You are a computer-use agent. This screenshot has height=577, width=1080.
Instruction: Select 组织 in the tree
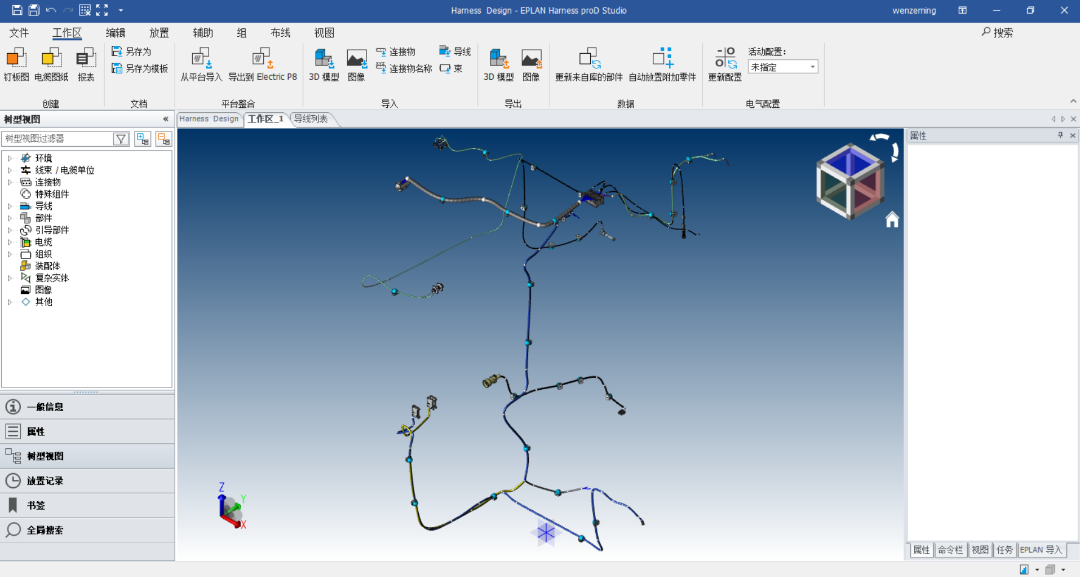[43, 254]
